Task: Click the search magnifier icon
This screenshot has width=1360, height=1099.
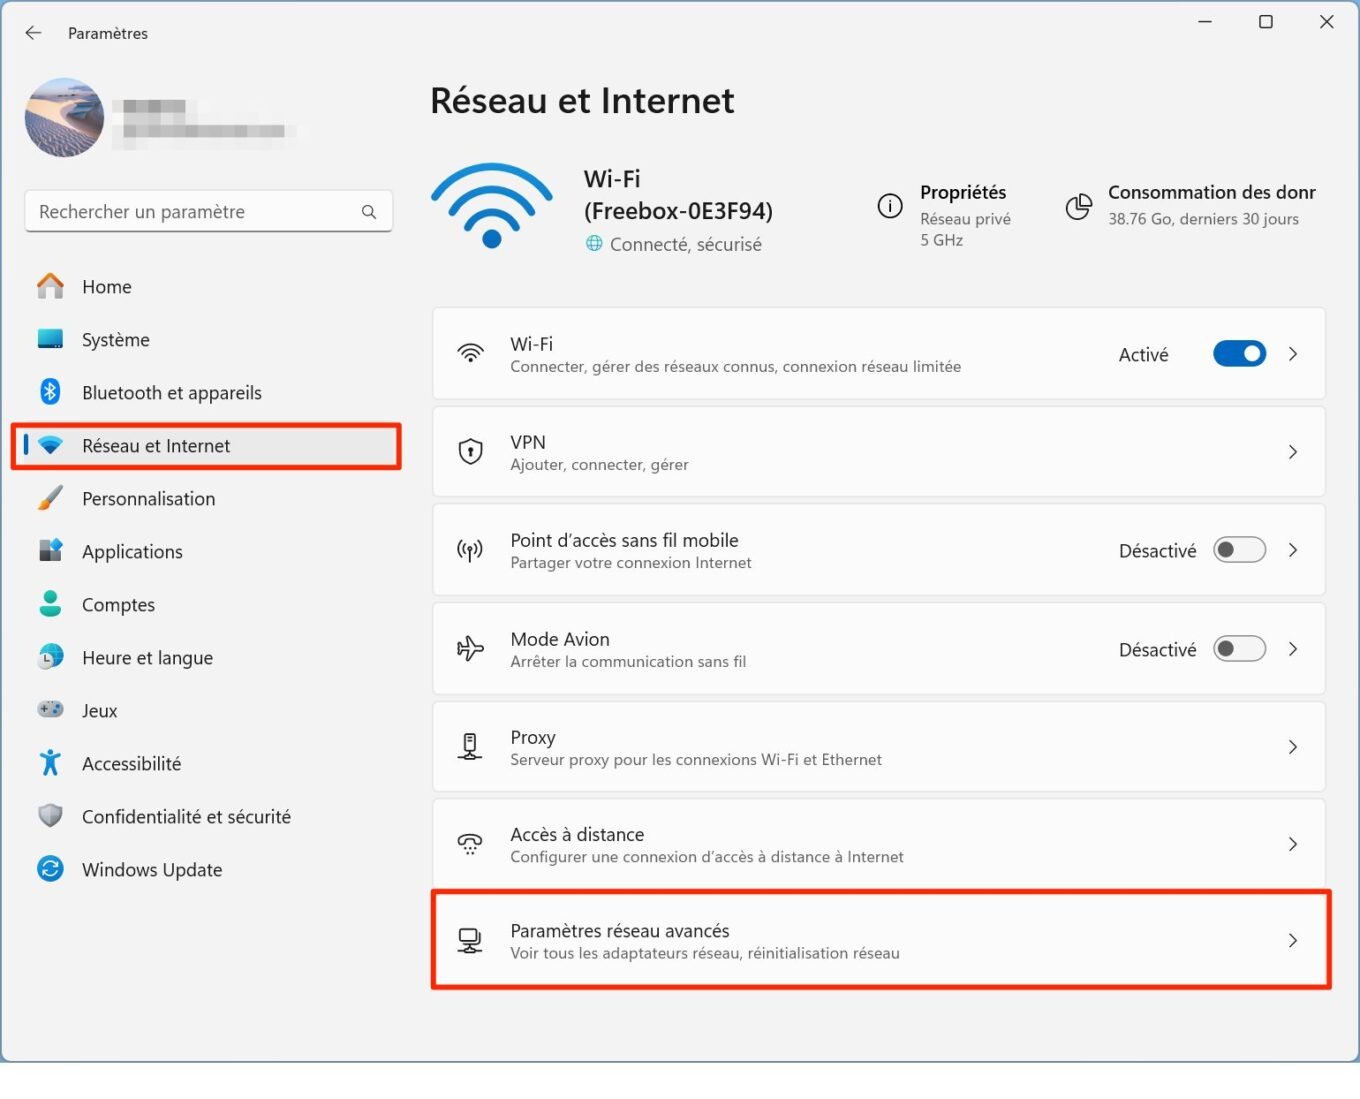Action: click(x=369, y=212)
